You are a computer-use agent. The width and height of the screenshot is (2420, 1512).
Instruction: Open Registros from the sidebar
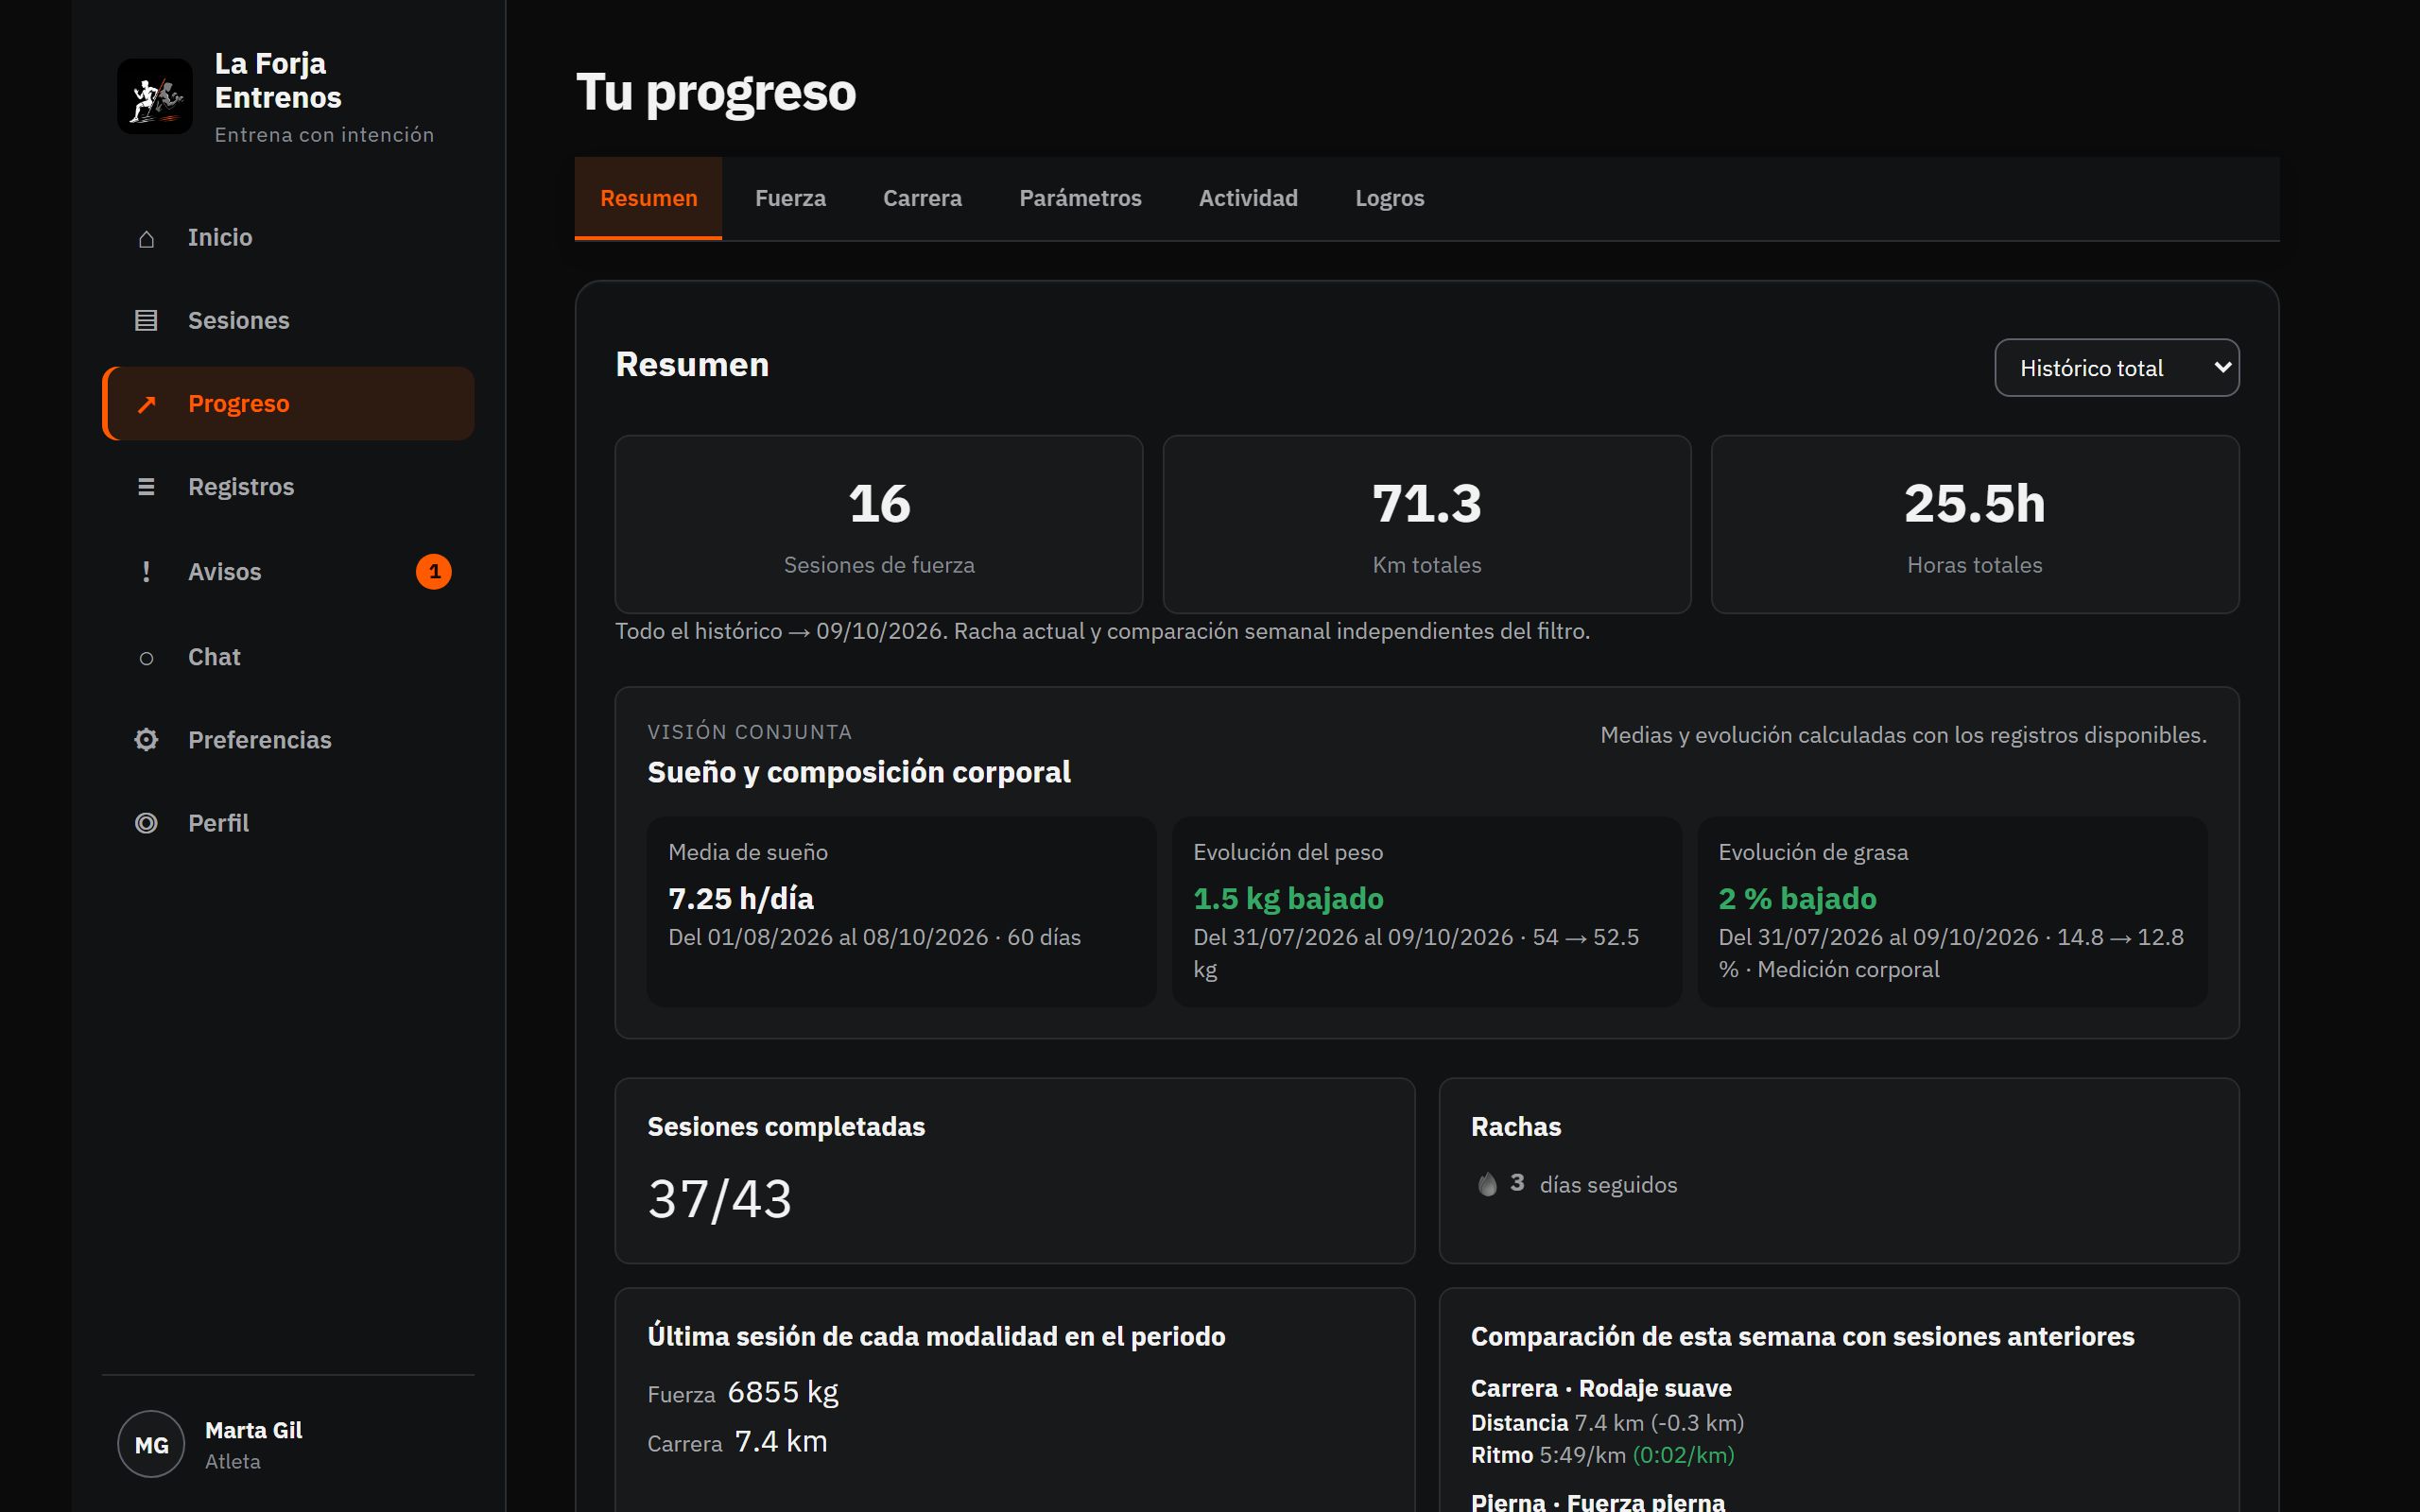[x=288, y=487]
